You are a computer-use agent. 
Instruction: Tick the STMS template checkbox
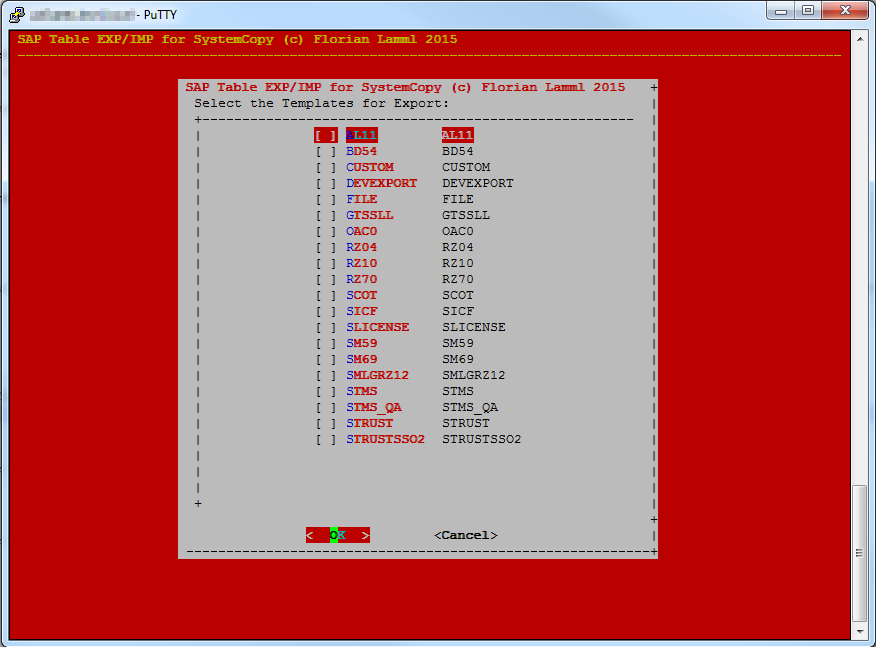326,392
